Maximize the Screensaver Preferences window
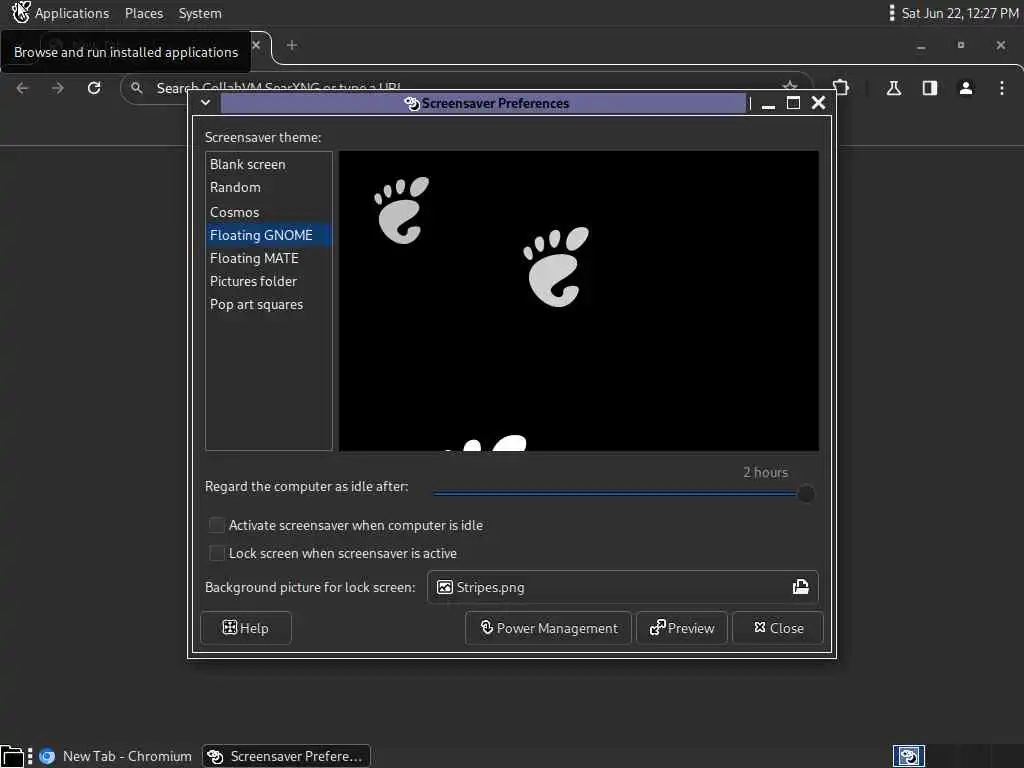The width and height of the screenshot is (1024, 768). click(x=793, y=103)
